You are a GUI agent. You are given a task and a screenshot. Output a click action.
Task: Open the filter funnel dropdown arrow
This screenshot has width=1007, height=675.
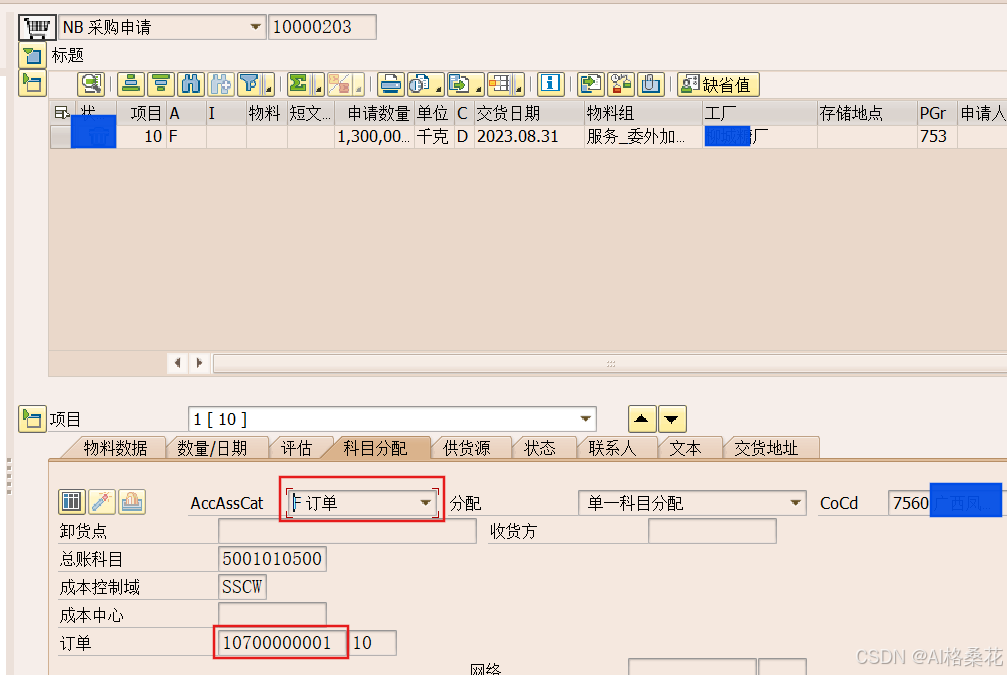(x=269, y=85)
